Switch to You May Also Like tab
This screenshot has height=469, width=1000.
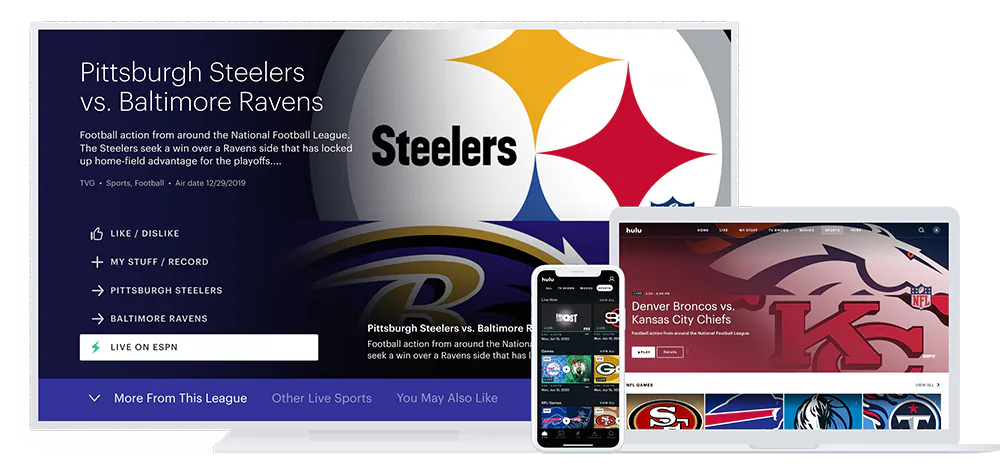(x=447, y=398)
